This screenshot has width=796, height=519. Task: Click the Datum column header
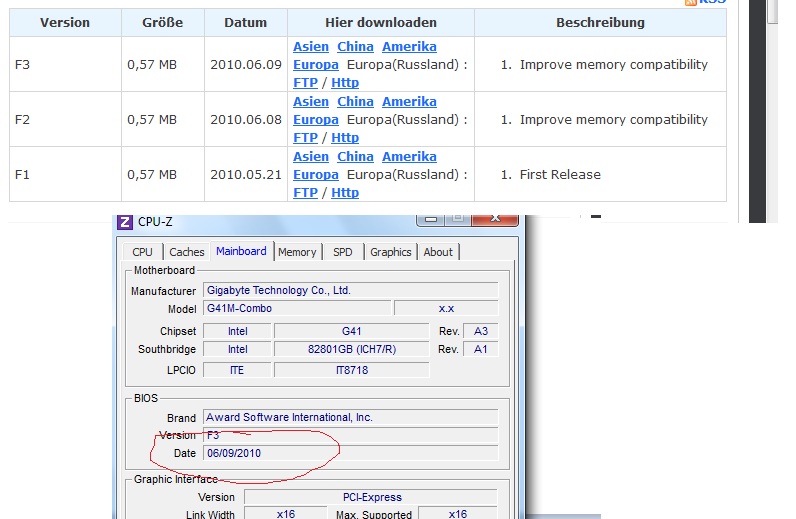point(246,22)
